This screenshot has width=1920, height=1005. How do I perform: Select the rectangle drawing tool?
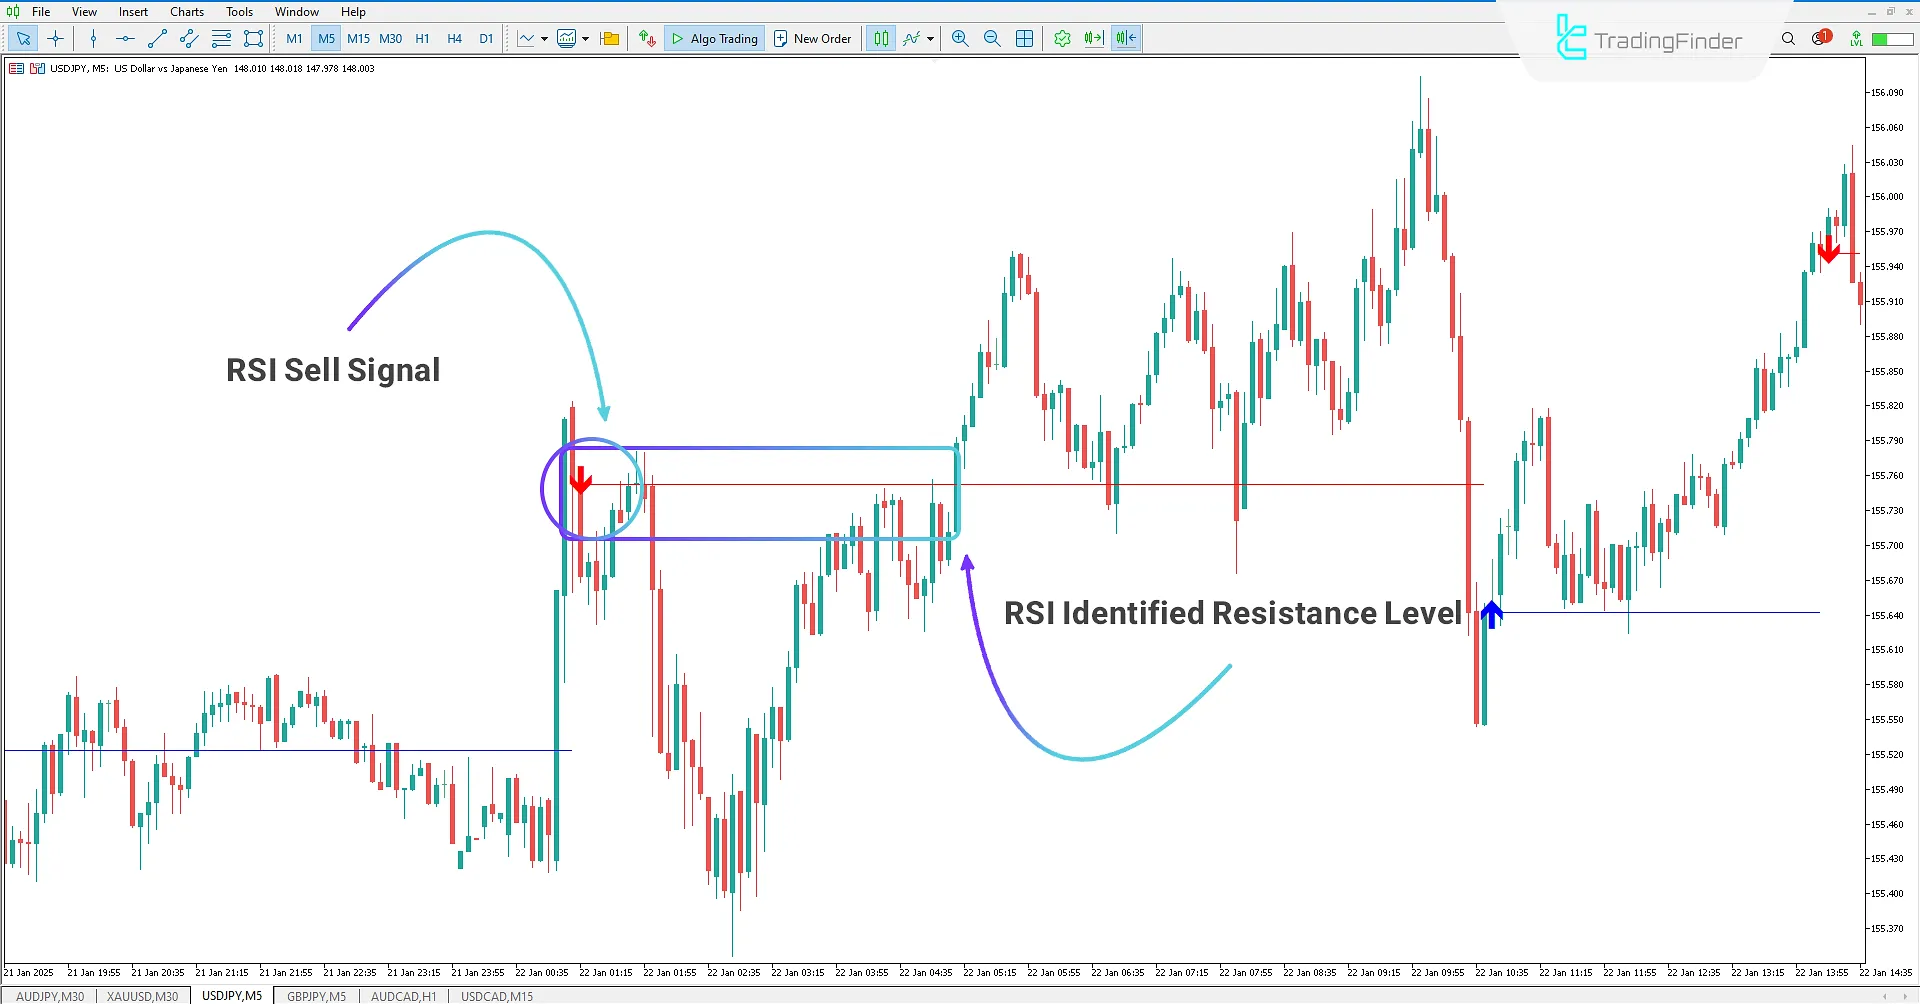[253, 38]
